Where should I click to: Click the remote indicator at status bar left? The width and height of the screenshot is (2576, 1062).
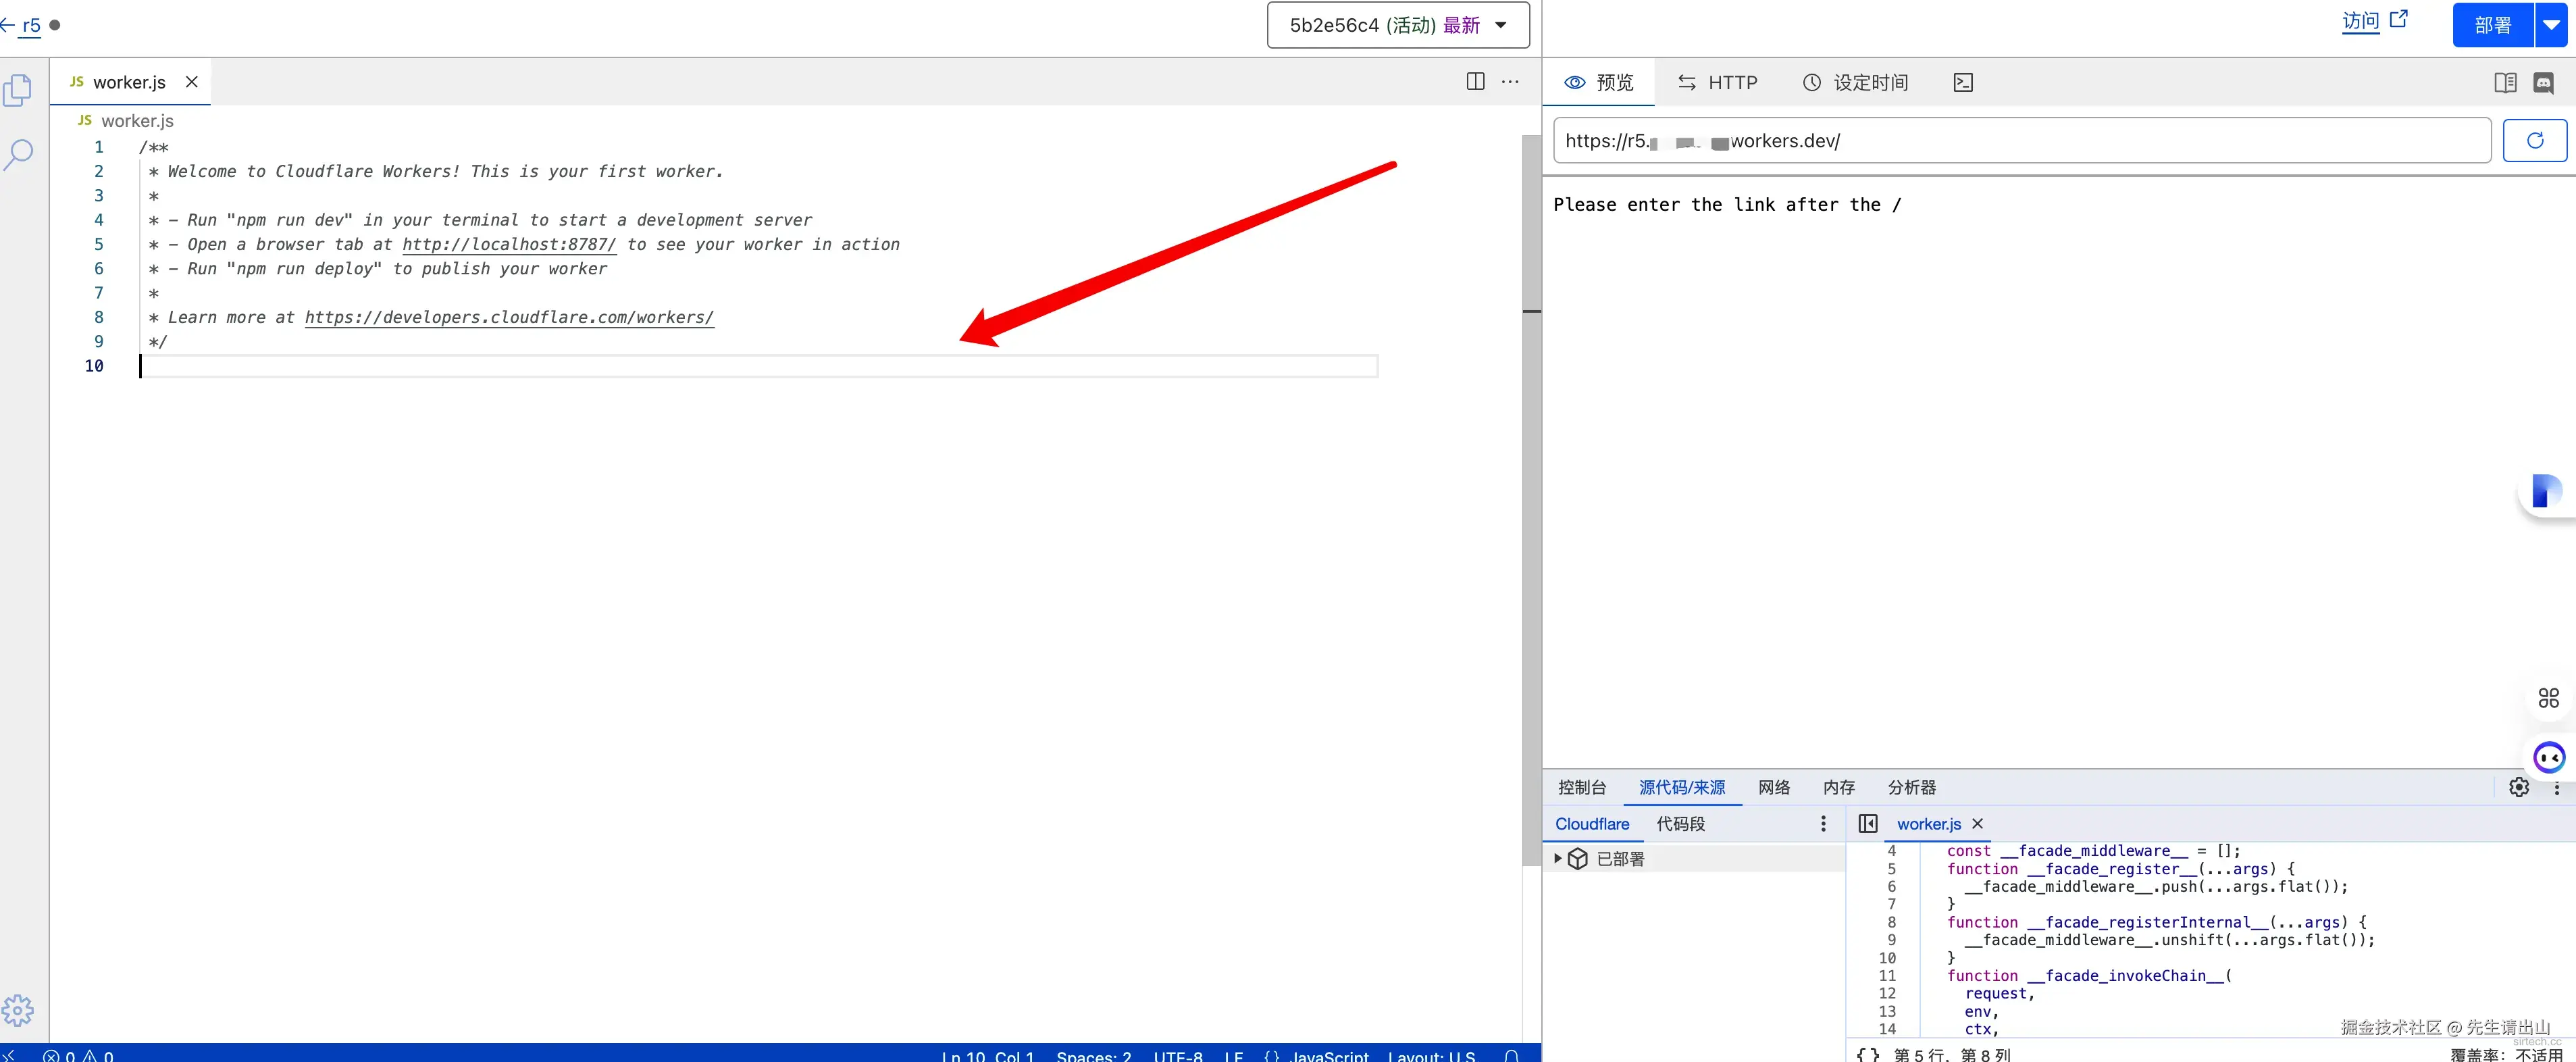[x=8, y=1055]
